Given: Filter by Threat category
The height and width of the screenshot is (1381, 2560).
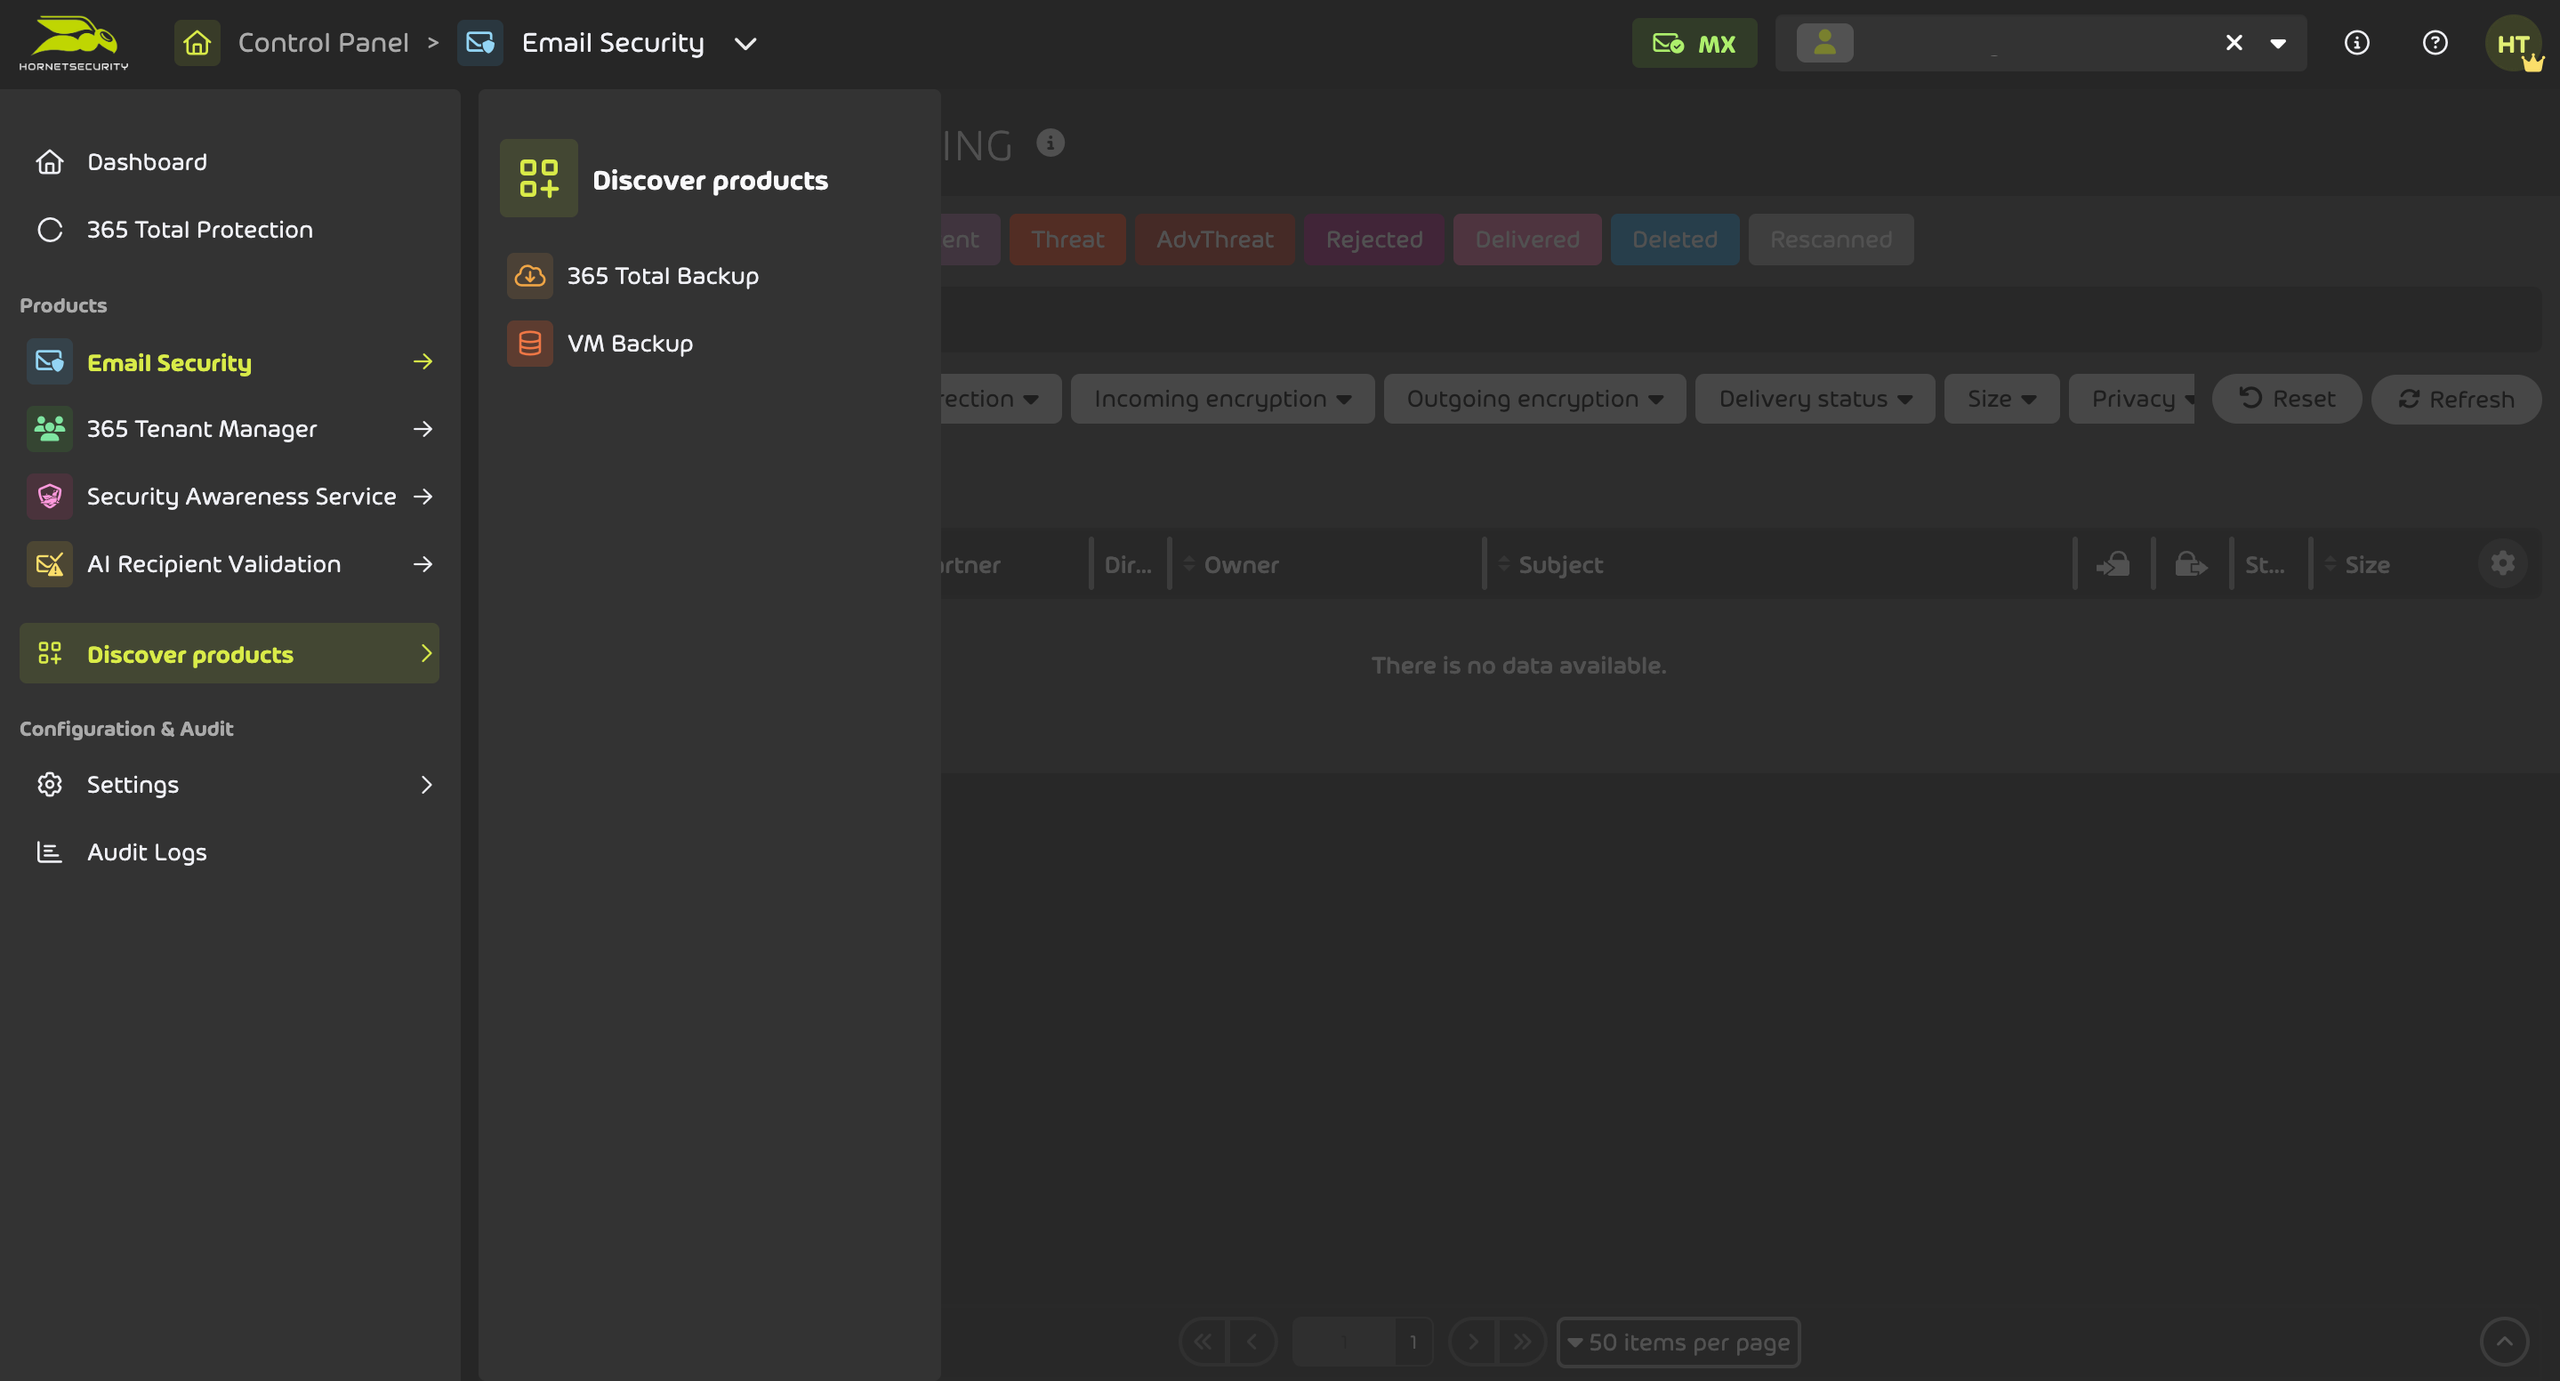Looking at the screenshot, I should [x=1067, y=240].
